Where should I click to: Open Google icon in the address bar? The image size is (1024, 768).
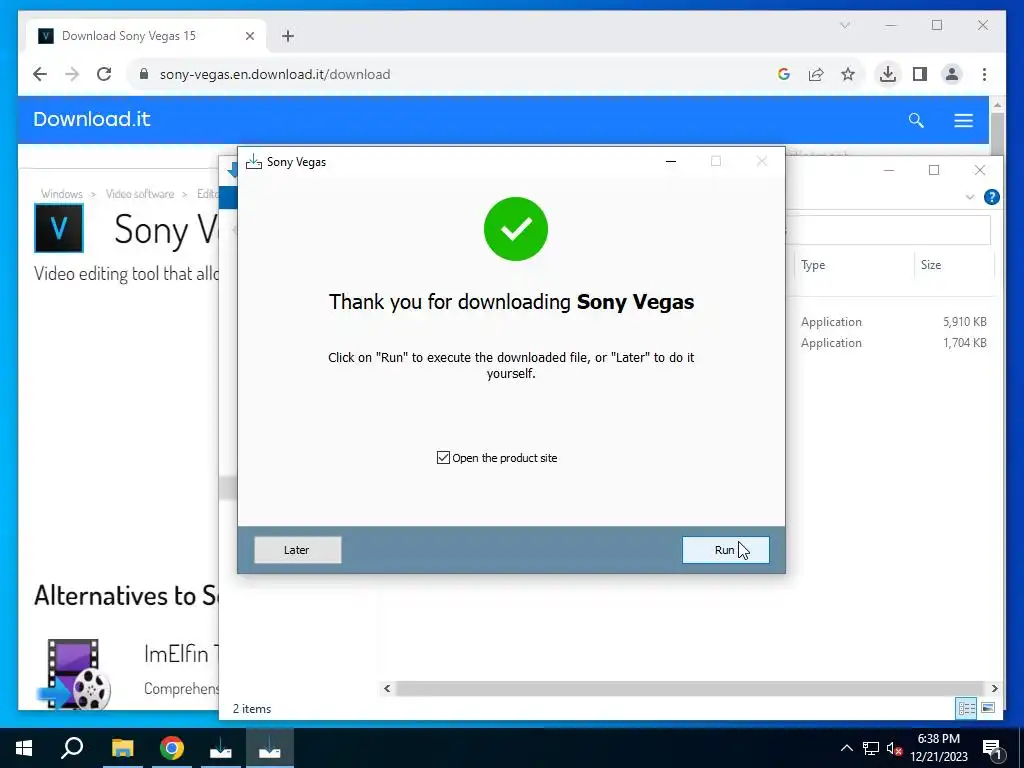point(784,74)
